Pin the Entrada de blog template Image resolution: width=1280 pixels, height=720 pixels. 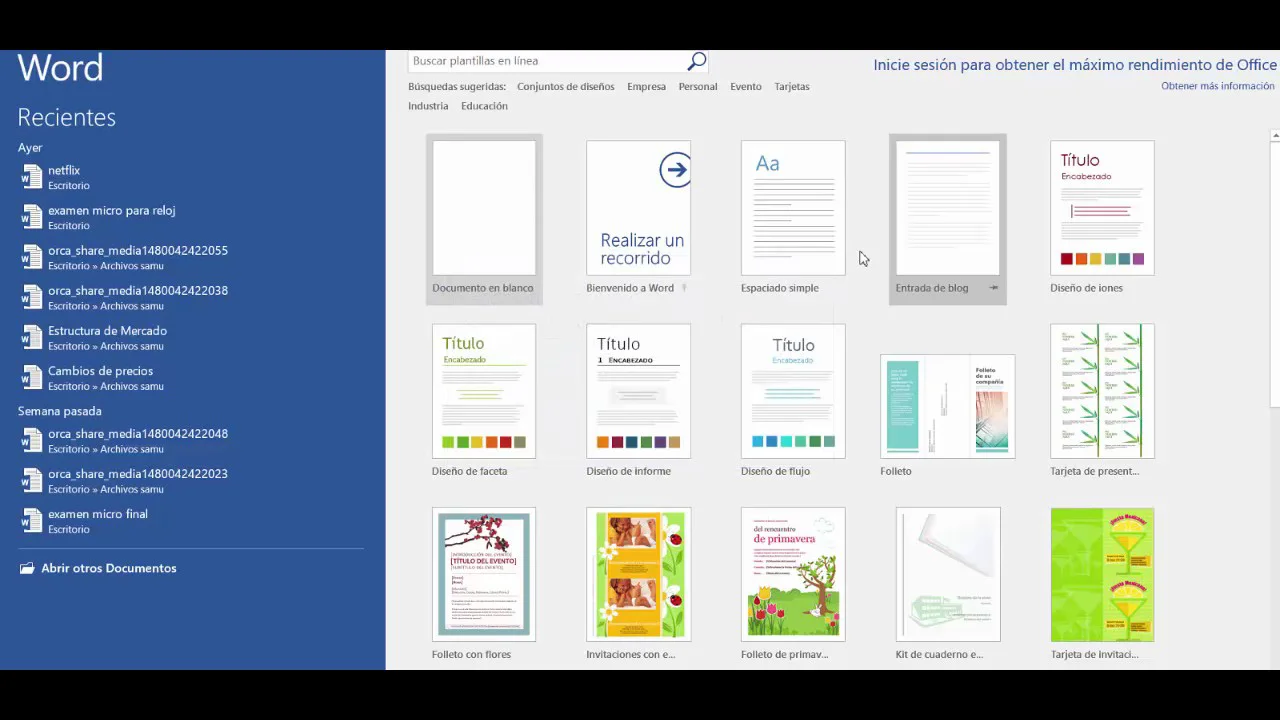(993, 288)
